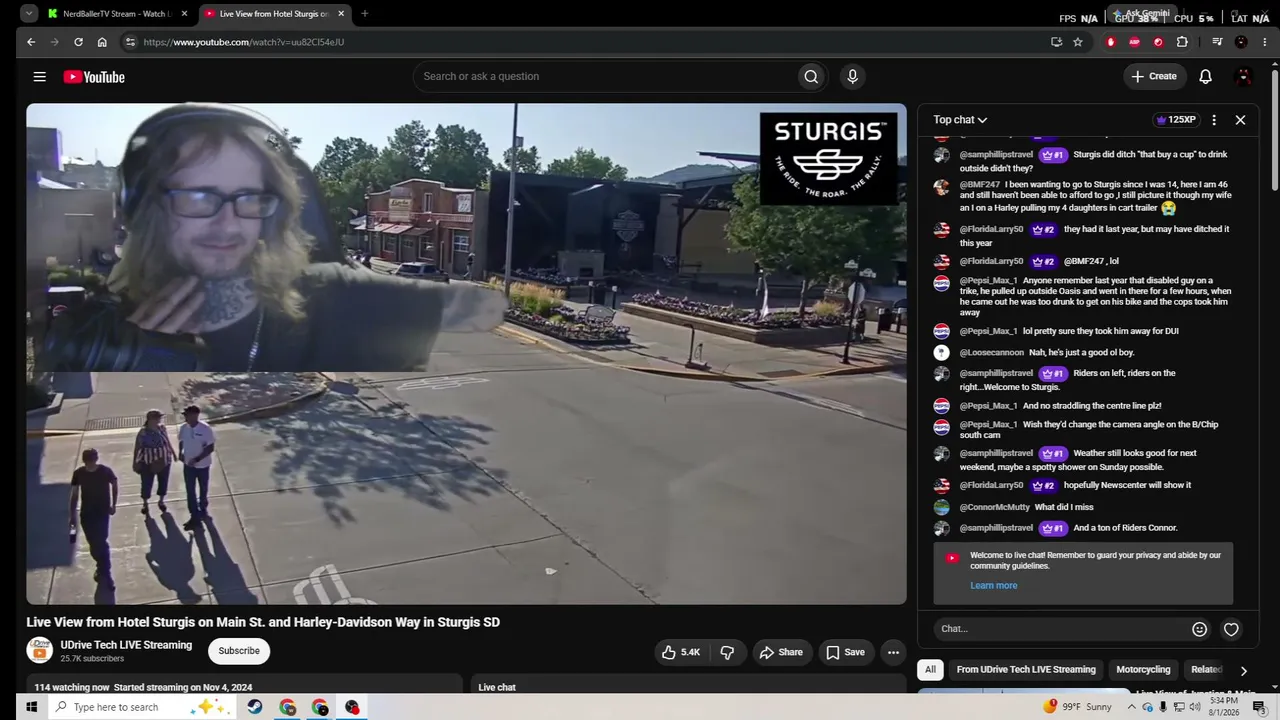Open the browser extensions puzzle icon
Screen dimensions: 1280x720
(1182, 42)
